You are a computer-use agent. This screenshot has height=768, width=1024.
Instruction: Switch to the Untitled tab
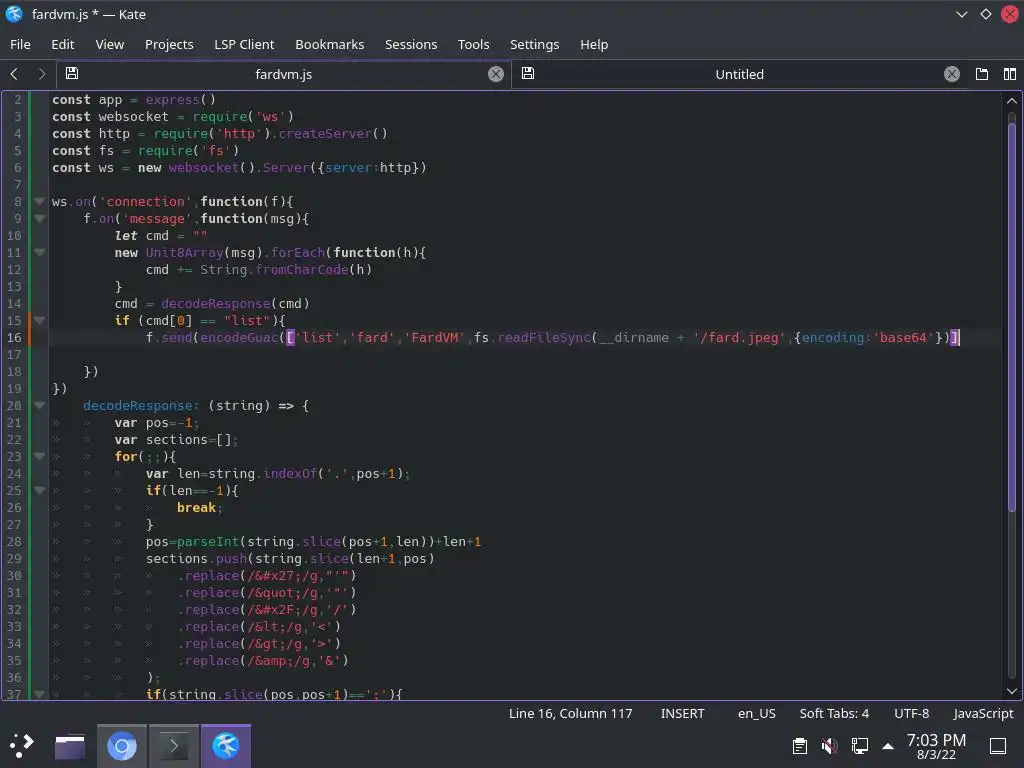739,74
